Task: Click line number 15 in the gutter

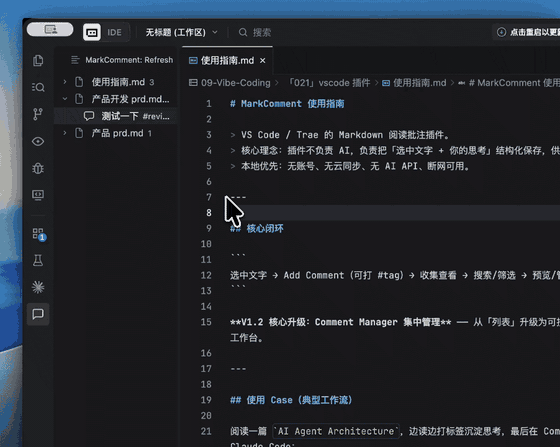Action: tap(206, 322)
